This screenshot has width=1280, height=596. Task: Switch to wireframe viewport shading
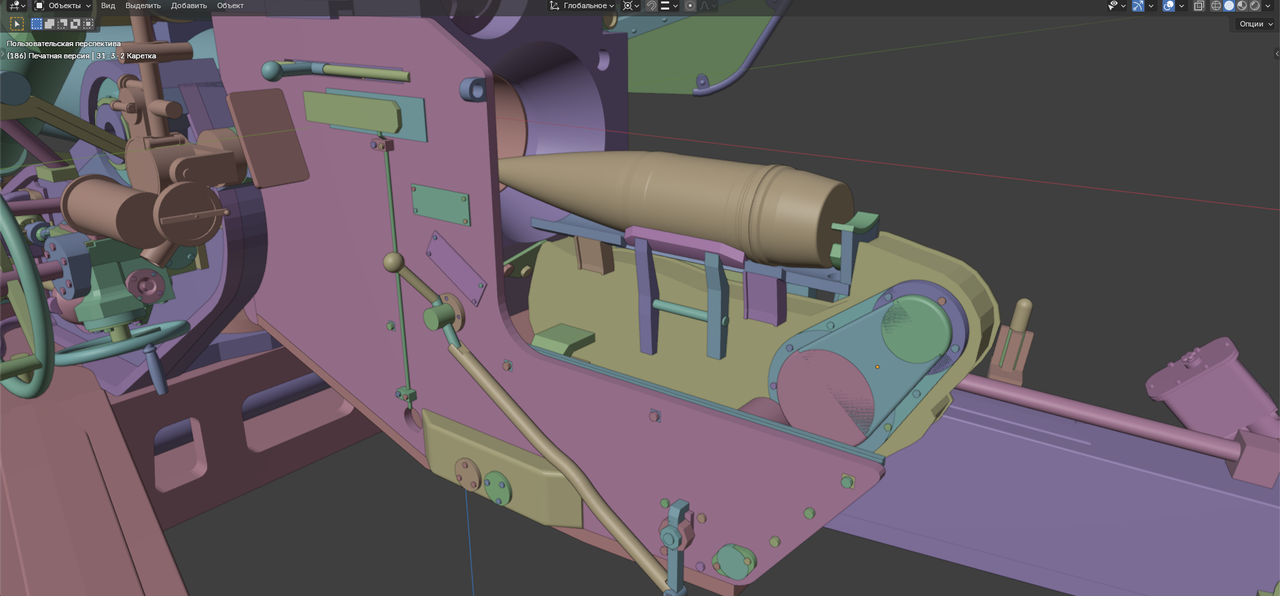[1216, 6]
